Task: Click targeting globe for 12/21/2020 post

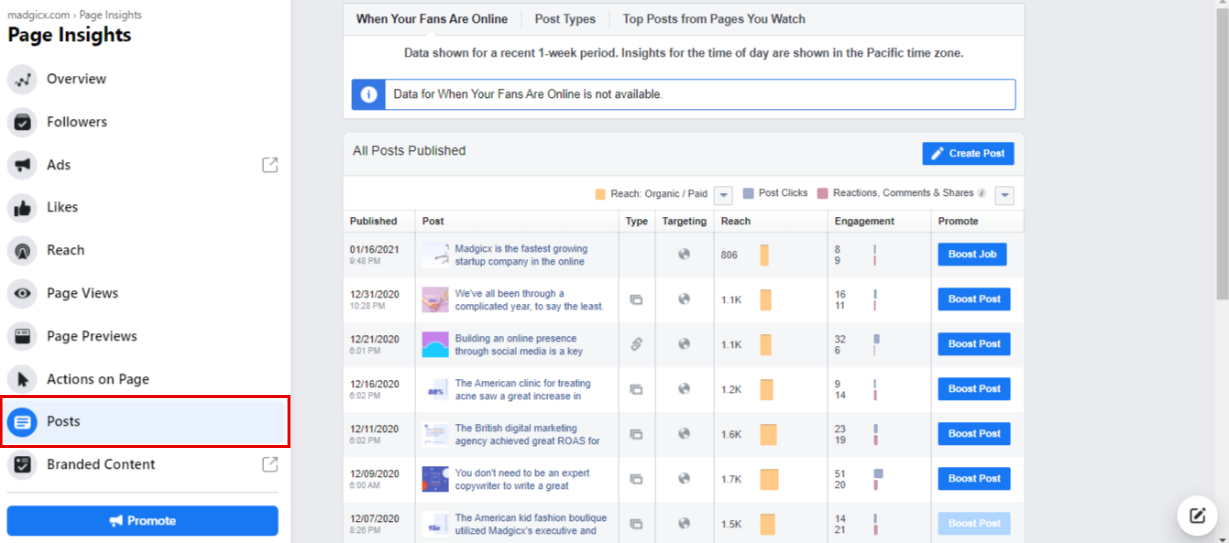Action: pos(684,344)
